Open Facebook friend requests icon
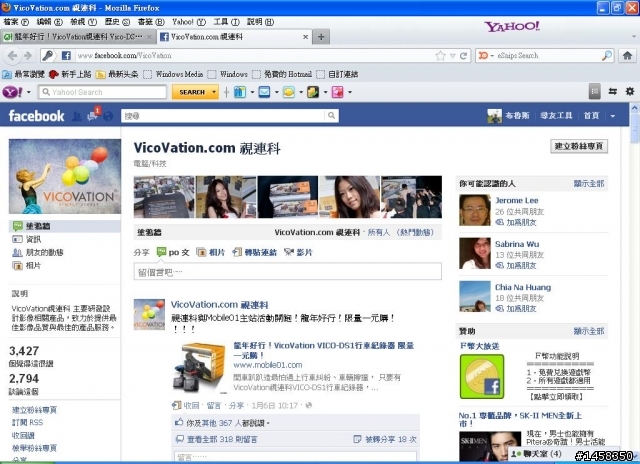This screenshot has height=464, width=640. point(76,117)
